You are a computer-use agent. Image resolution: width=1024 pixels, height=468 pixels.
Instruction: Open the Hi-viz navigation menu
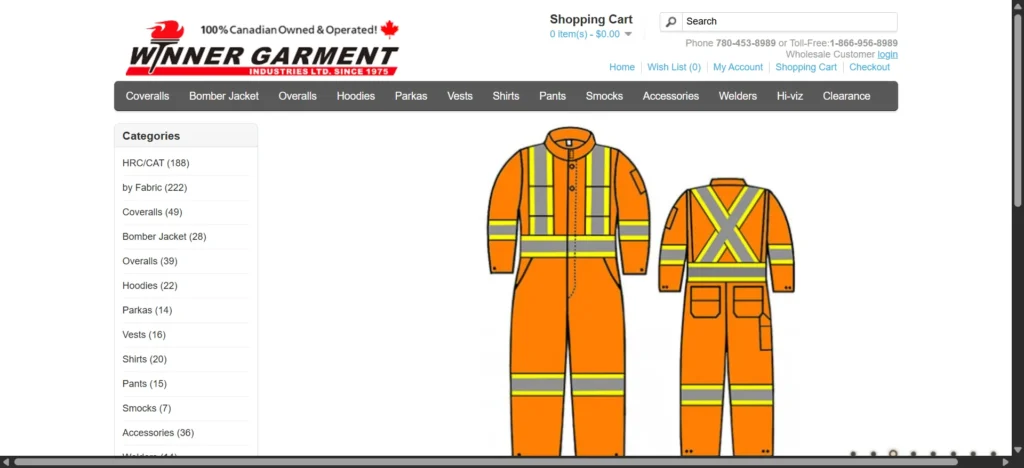(790, 96)
